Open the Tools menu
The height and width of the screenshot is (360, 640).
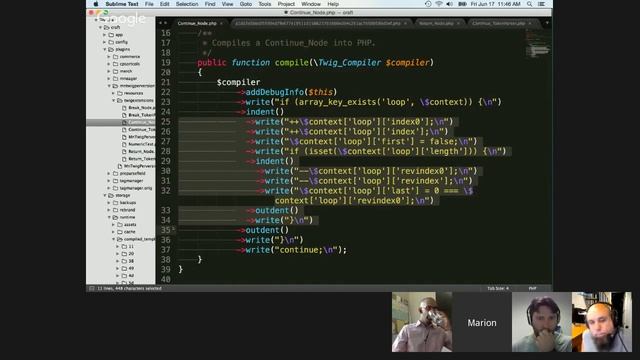(264, 4)
